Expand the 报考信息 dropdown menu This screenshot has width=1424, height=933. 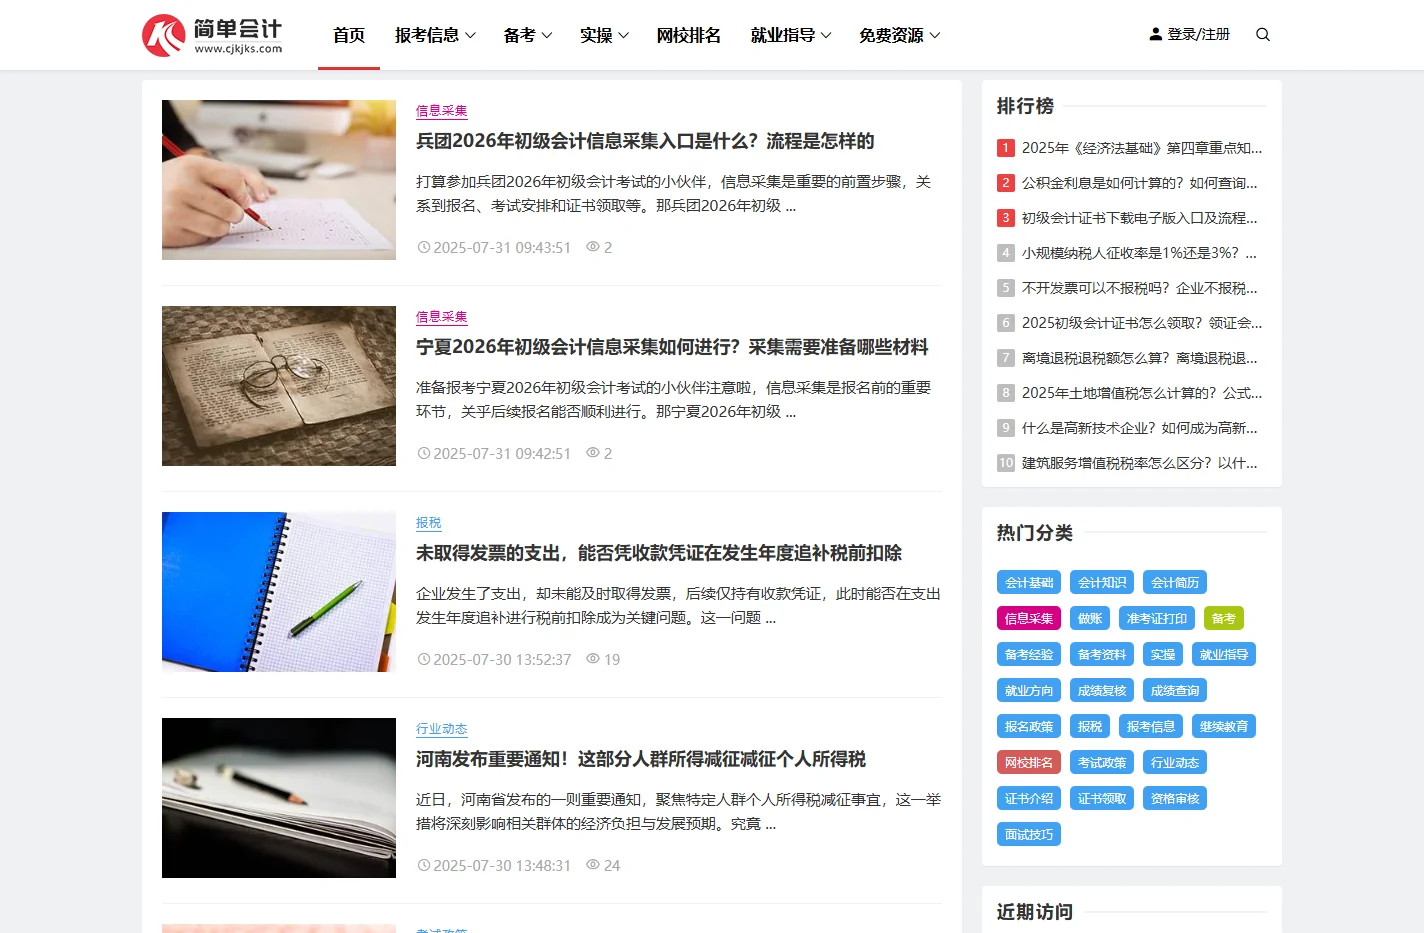[x=435, y=35]
